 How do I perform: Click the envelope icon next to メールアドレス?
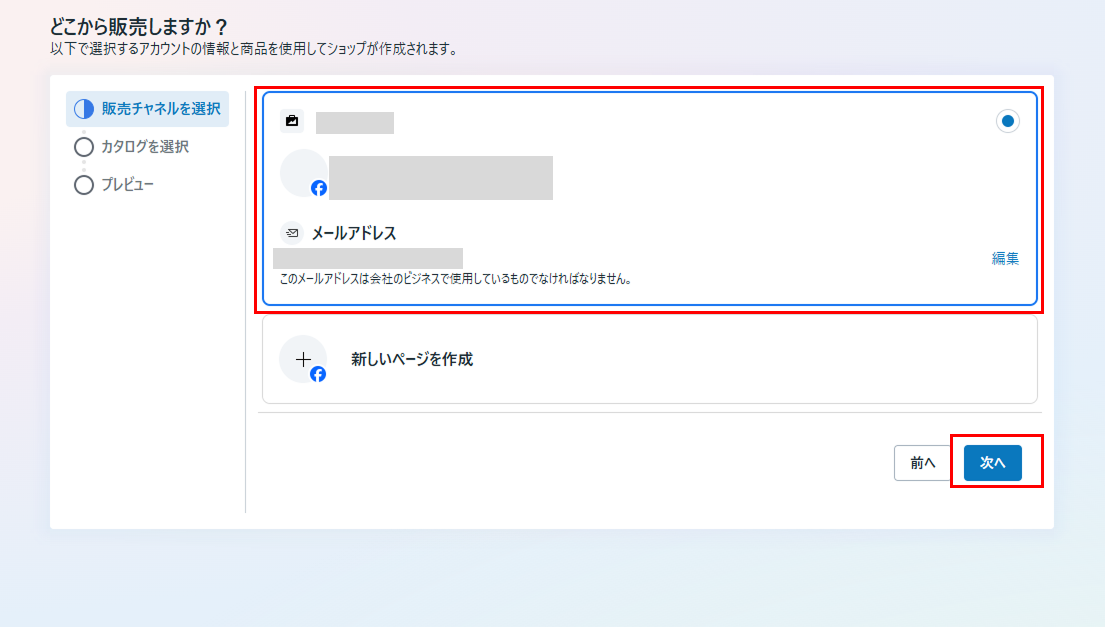tap(291, 233)
